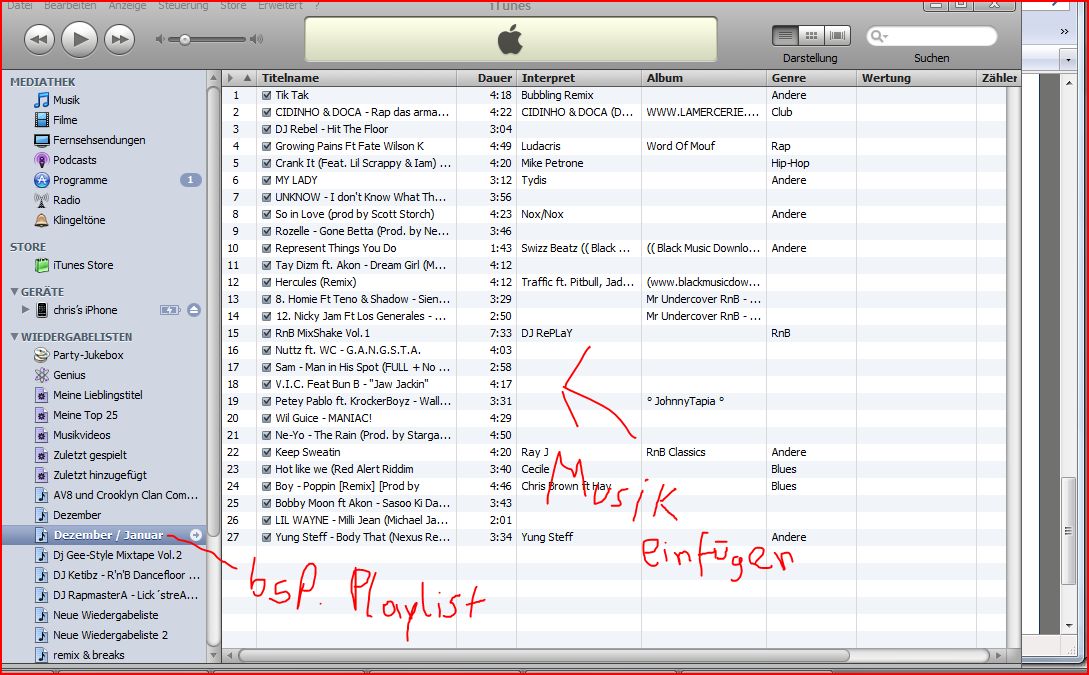Uncheck the MY LADY track checkbox
The width and height of the screenshot is (1089, 675).
click(x=266, y=181)
